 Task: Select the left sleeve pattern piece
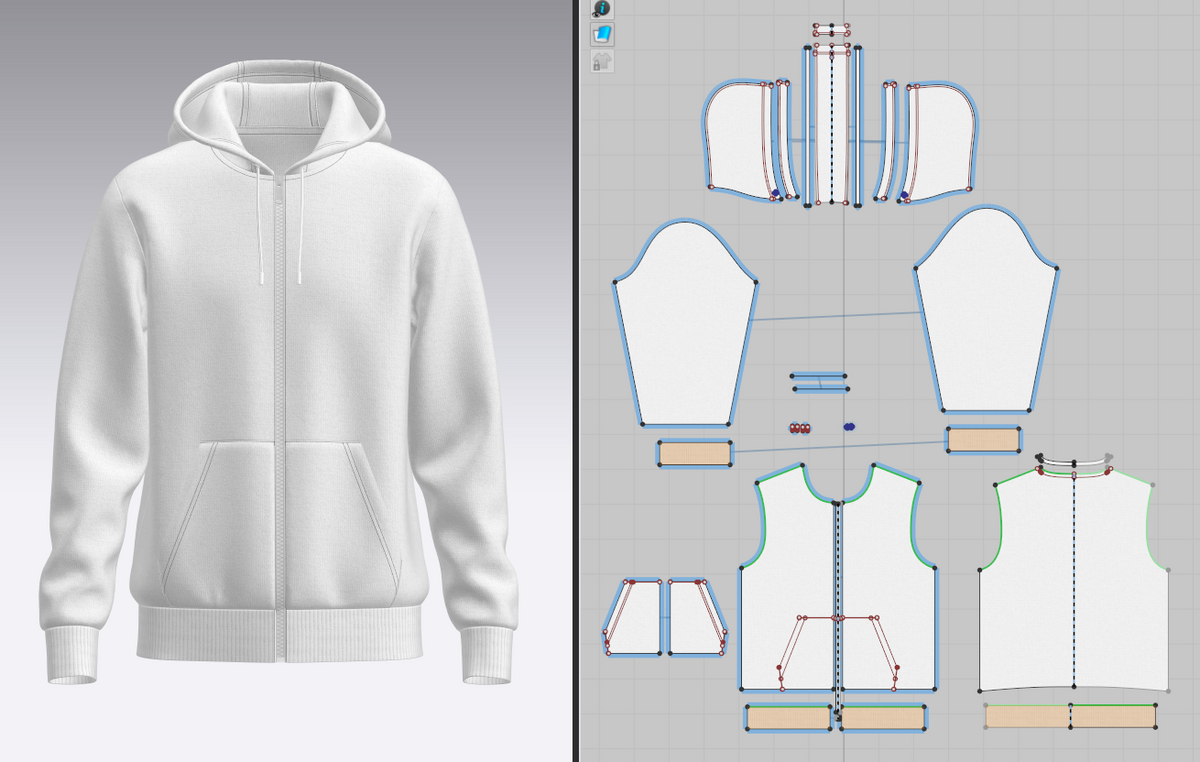[x=685, y=325]
